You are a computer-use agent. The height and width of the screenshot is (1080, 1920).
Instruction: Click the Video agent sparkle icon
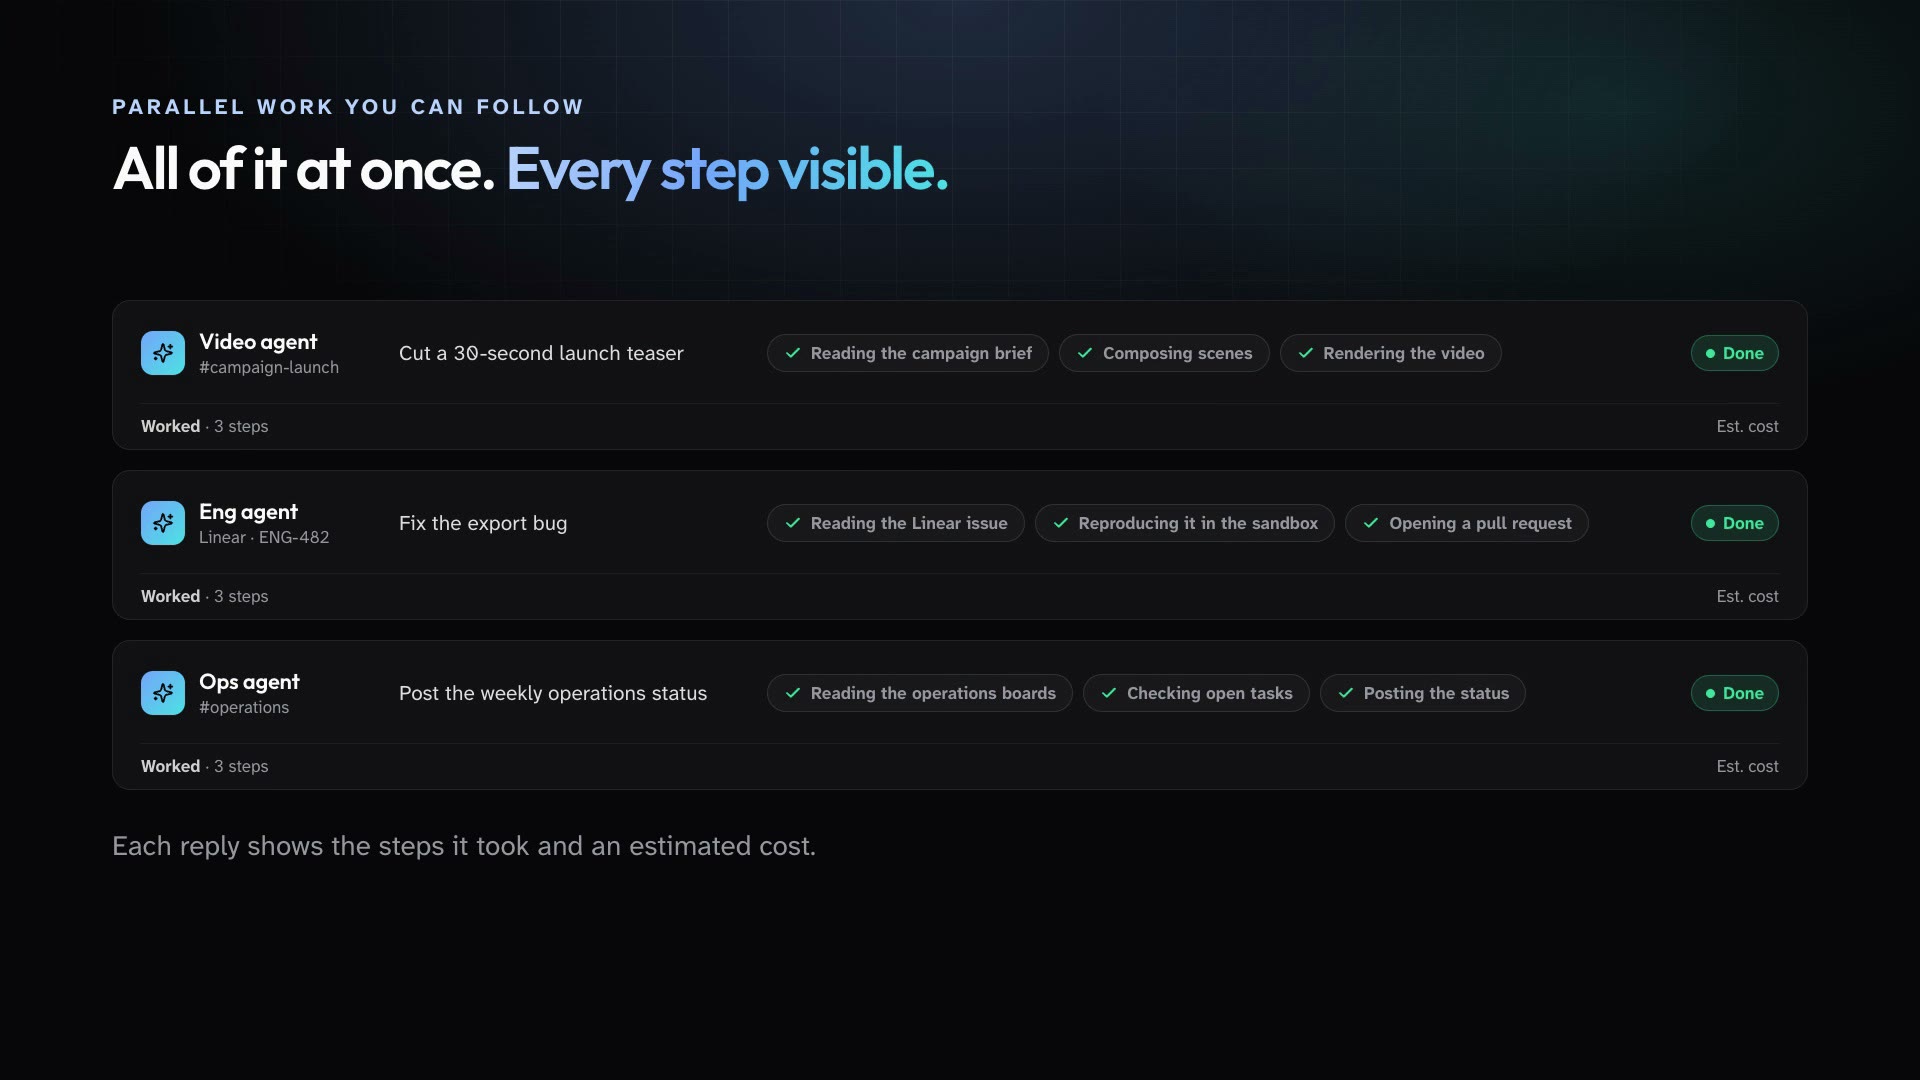pyautogui.click(x=163, y=353)
